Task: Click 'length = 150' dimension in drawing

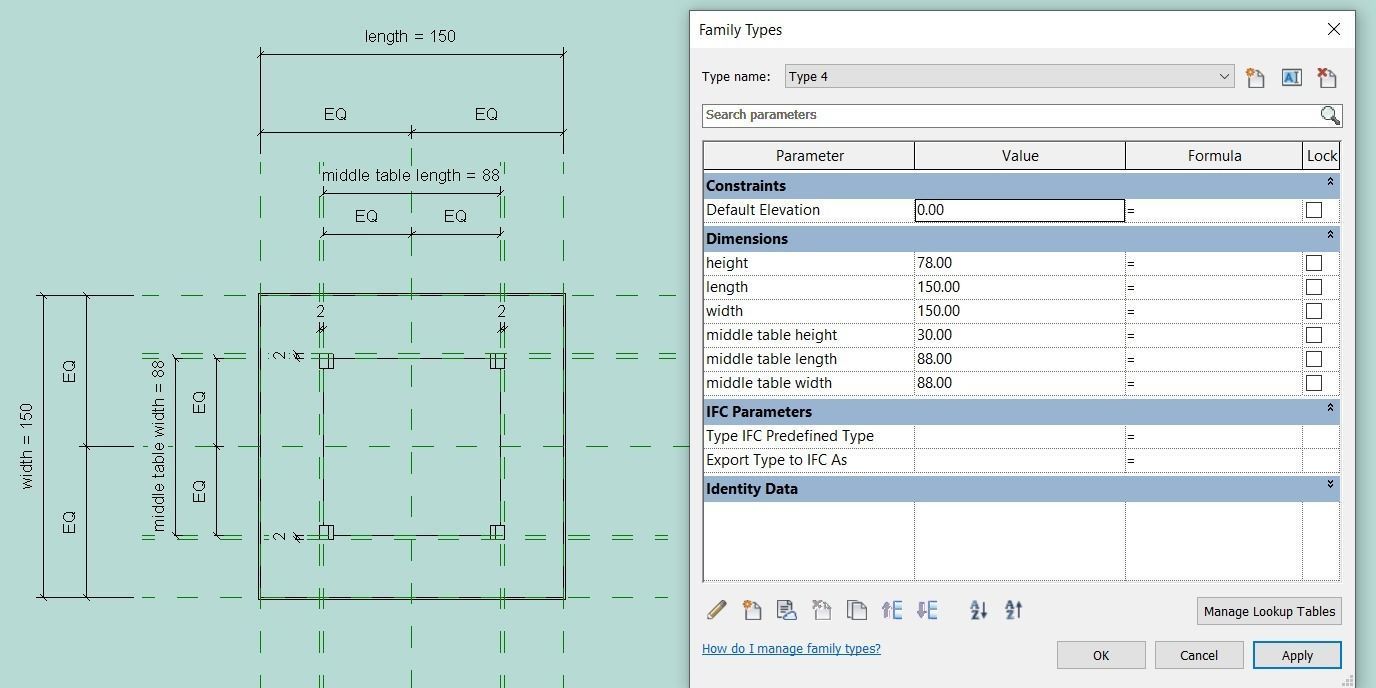Action: pos(410,36)
